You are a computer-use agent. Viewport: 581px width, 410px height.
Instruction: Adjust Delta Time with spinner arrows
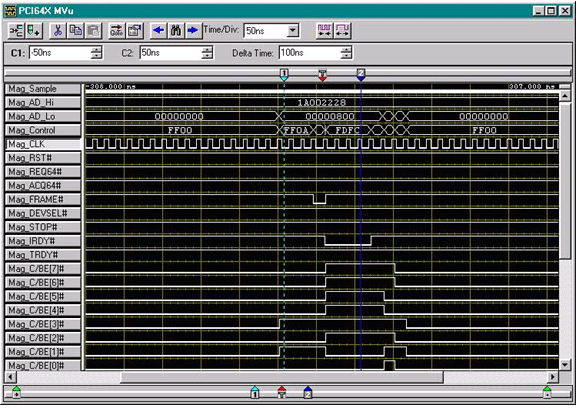(346, 53)
